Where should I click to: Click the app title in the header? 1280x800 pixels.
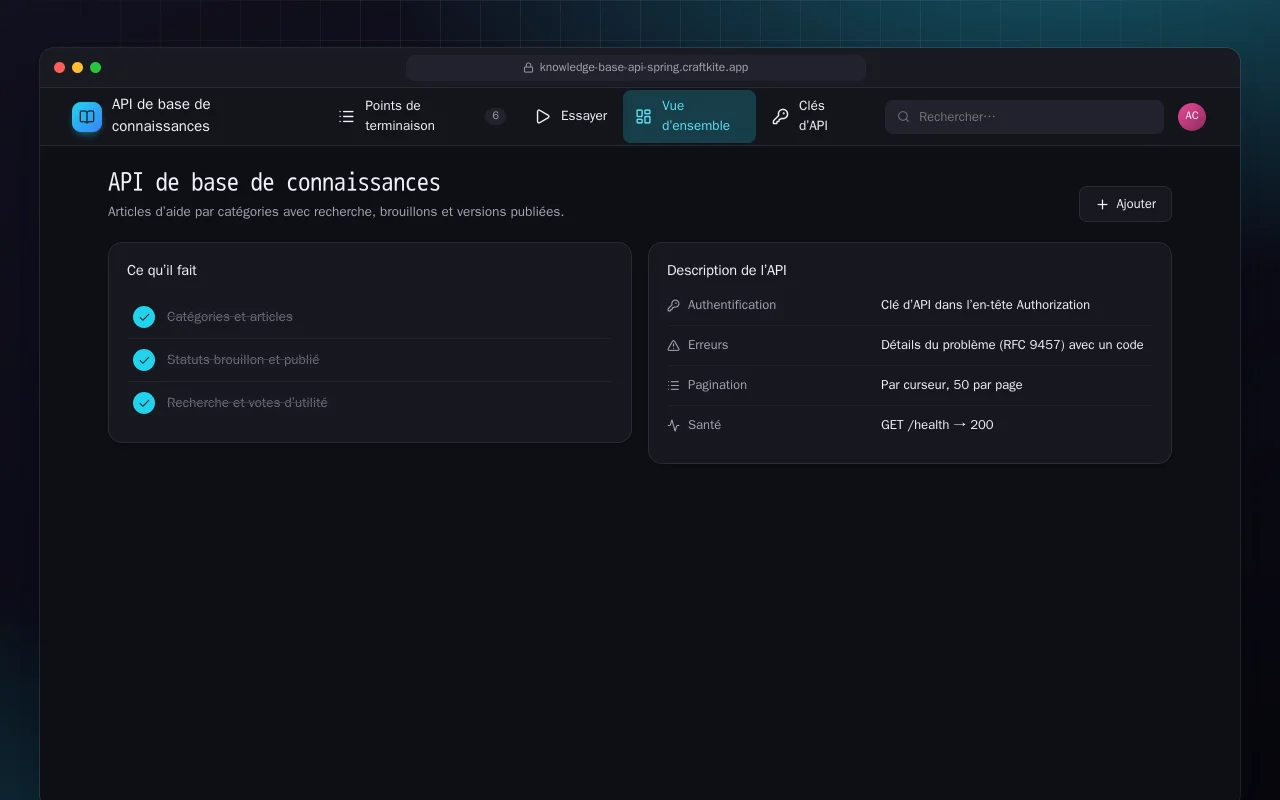161,115
